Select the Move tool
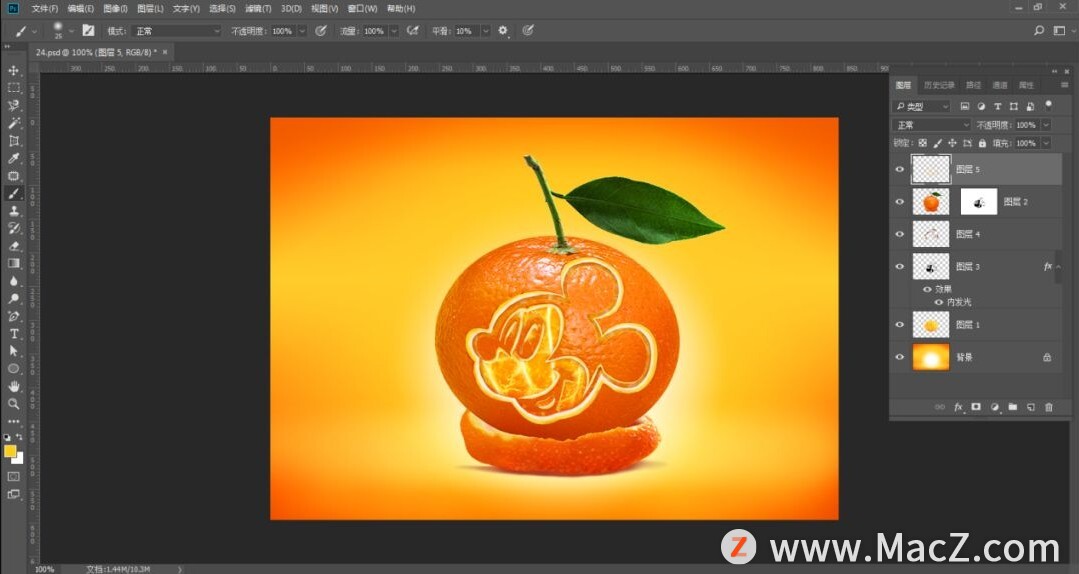1079x574 pixels. click(13, 70)
